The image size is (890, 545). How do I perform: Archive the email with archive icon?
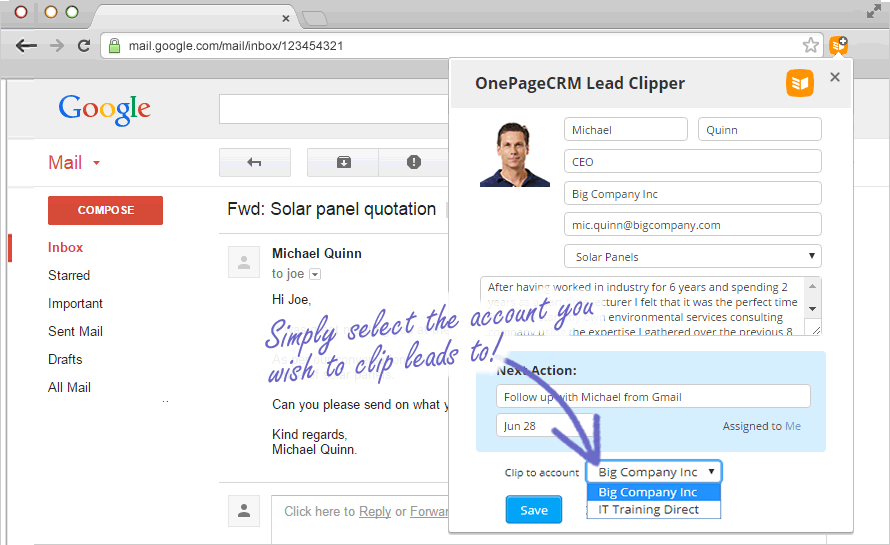[343, 162]
